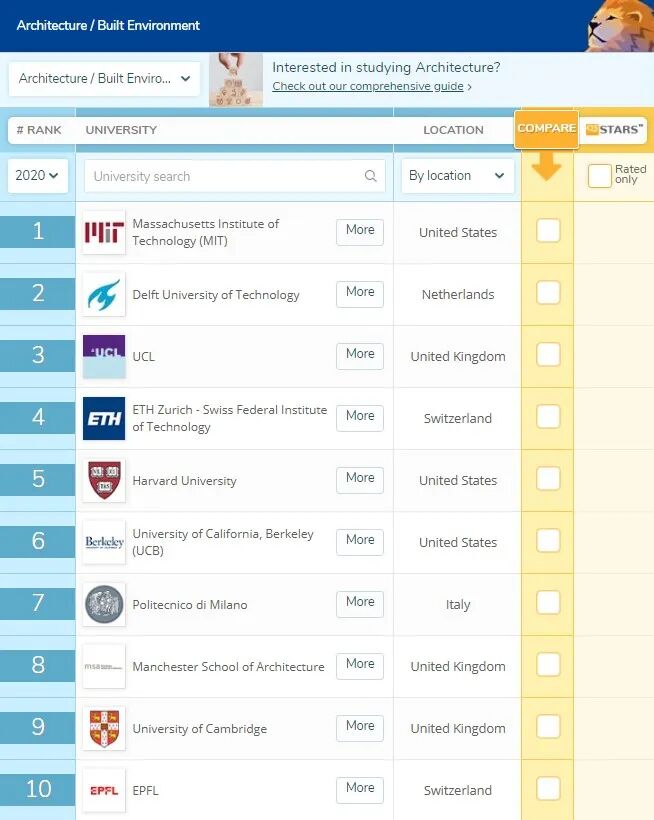This screenshot has width=654, height=820.
Task: Tick the compare checkbox for UCL
Action: (548, 355)
